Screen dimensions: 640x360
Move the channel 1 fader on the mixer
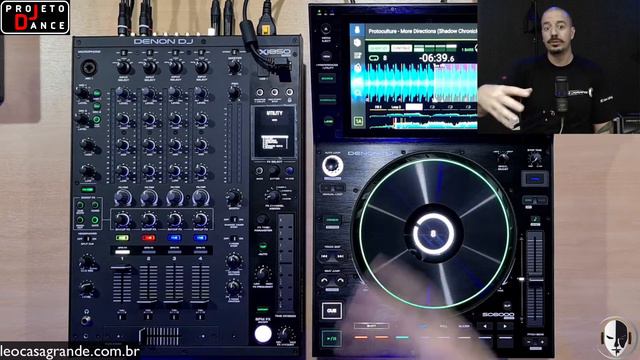click(x=122, y=284)
